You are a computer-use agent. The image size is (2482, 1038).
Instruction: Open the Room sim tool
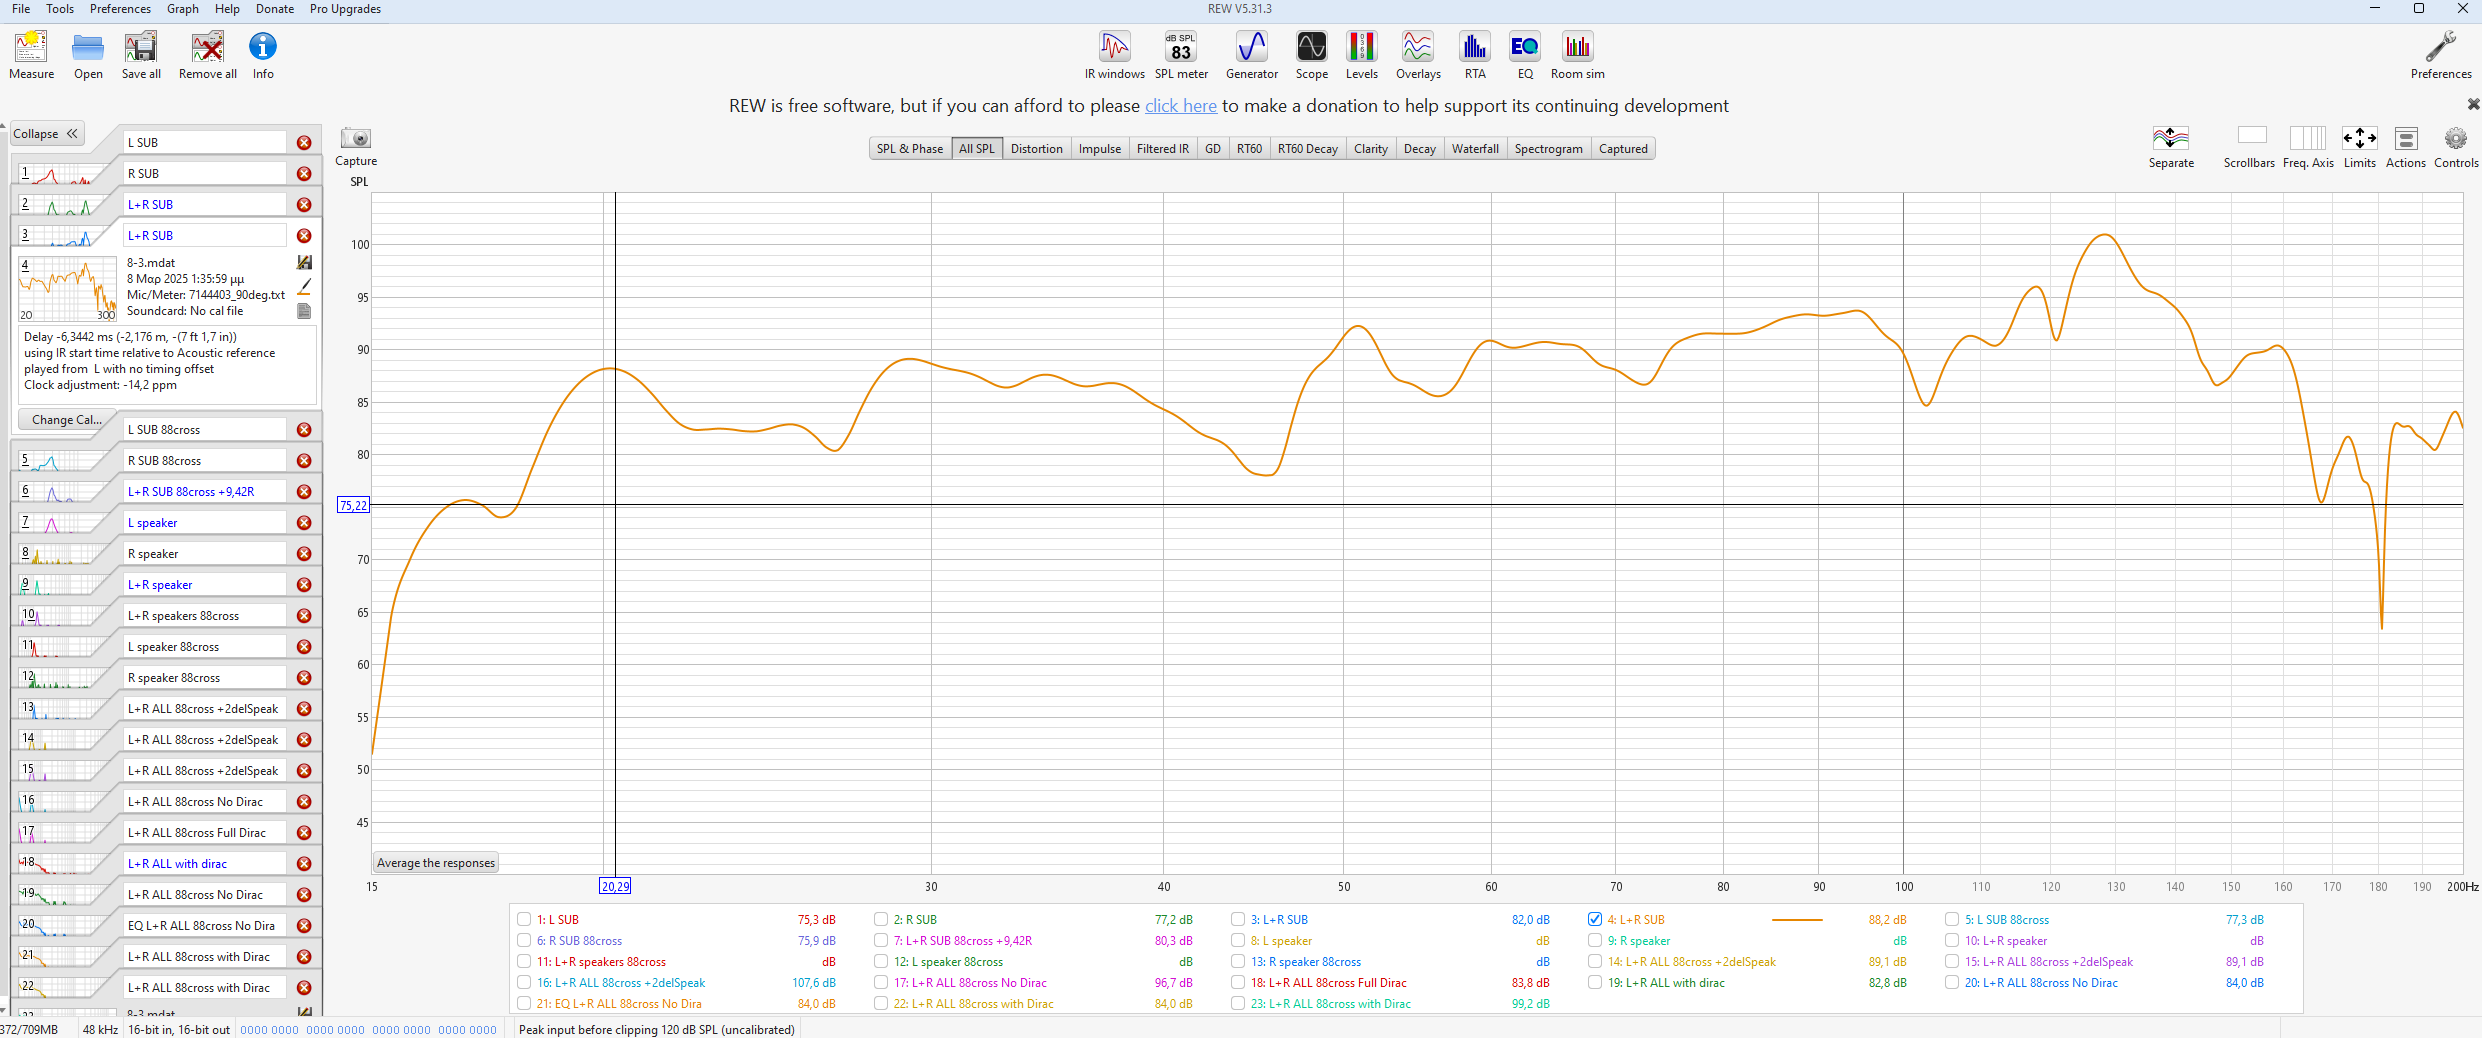[x=1577, y=54]
